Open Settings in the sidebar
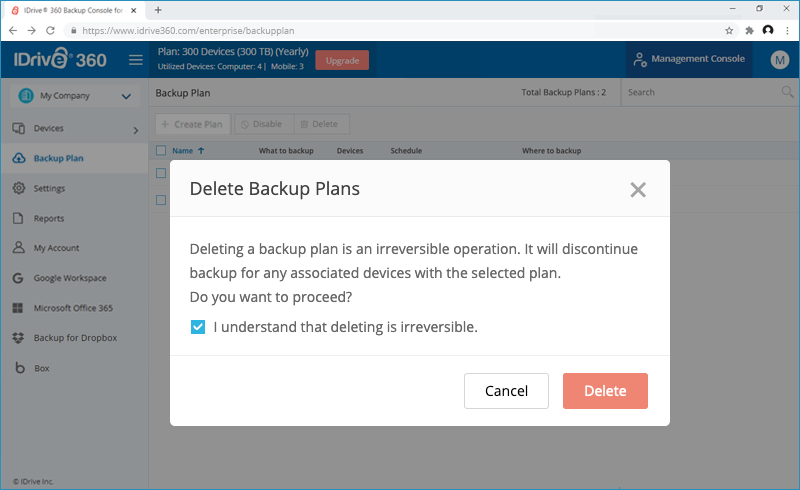 tap(49, 188)
